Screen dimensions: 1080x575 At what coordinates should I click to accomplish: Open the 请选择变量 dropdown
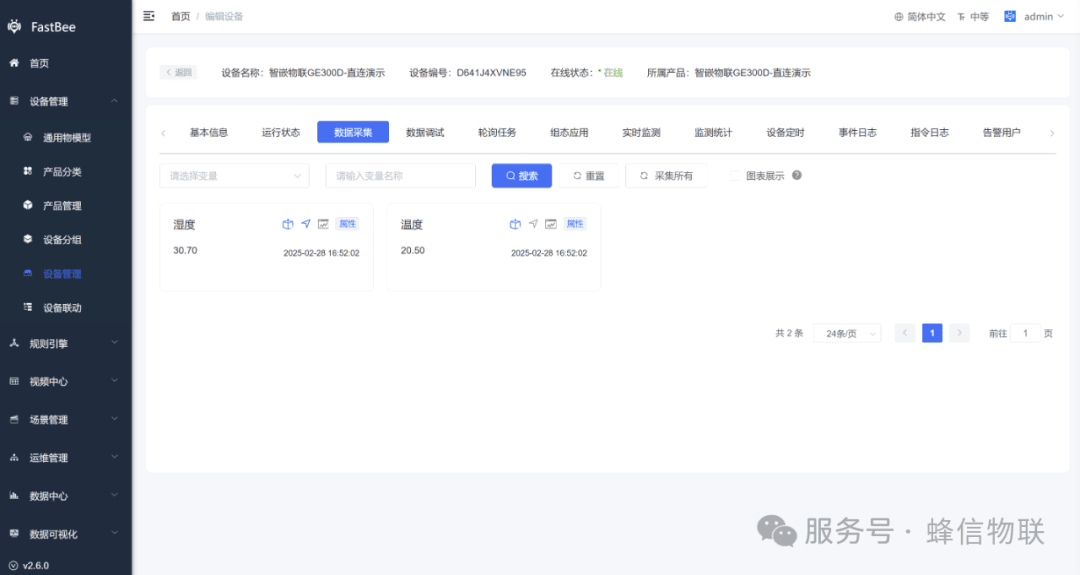click(x=234, y=176)
